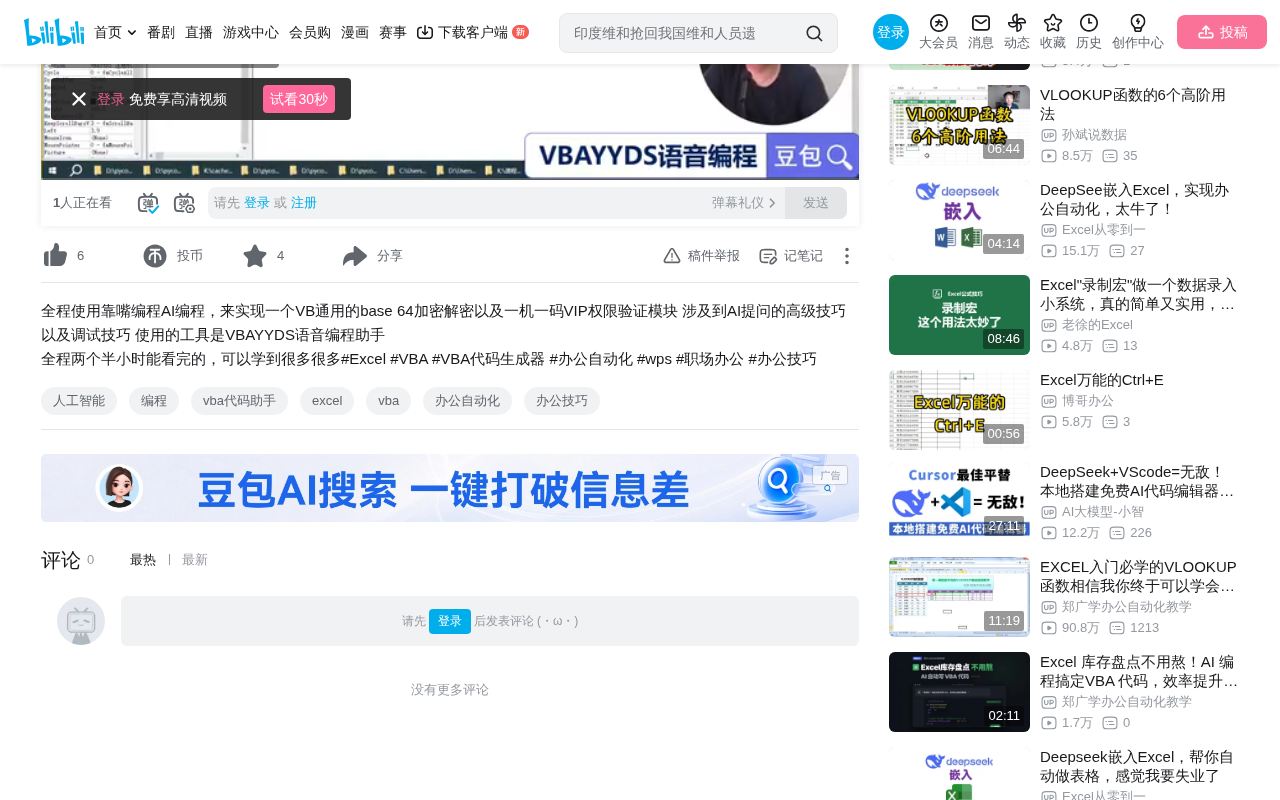Click the 办公技巧 tag
Viewport: 1280px width, 800px height.
[x=562, y=401]
